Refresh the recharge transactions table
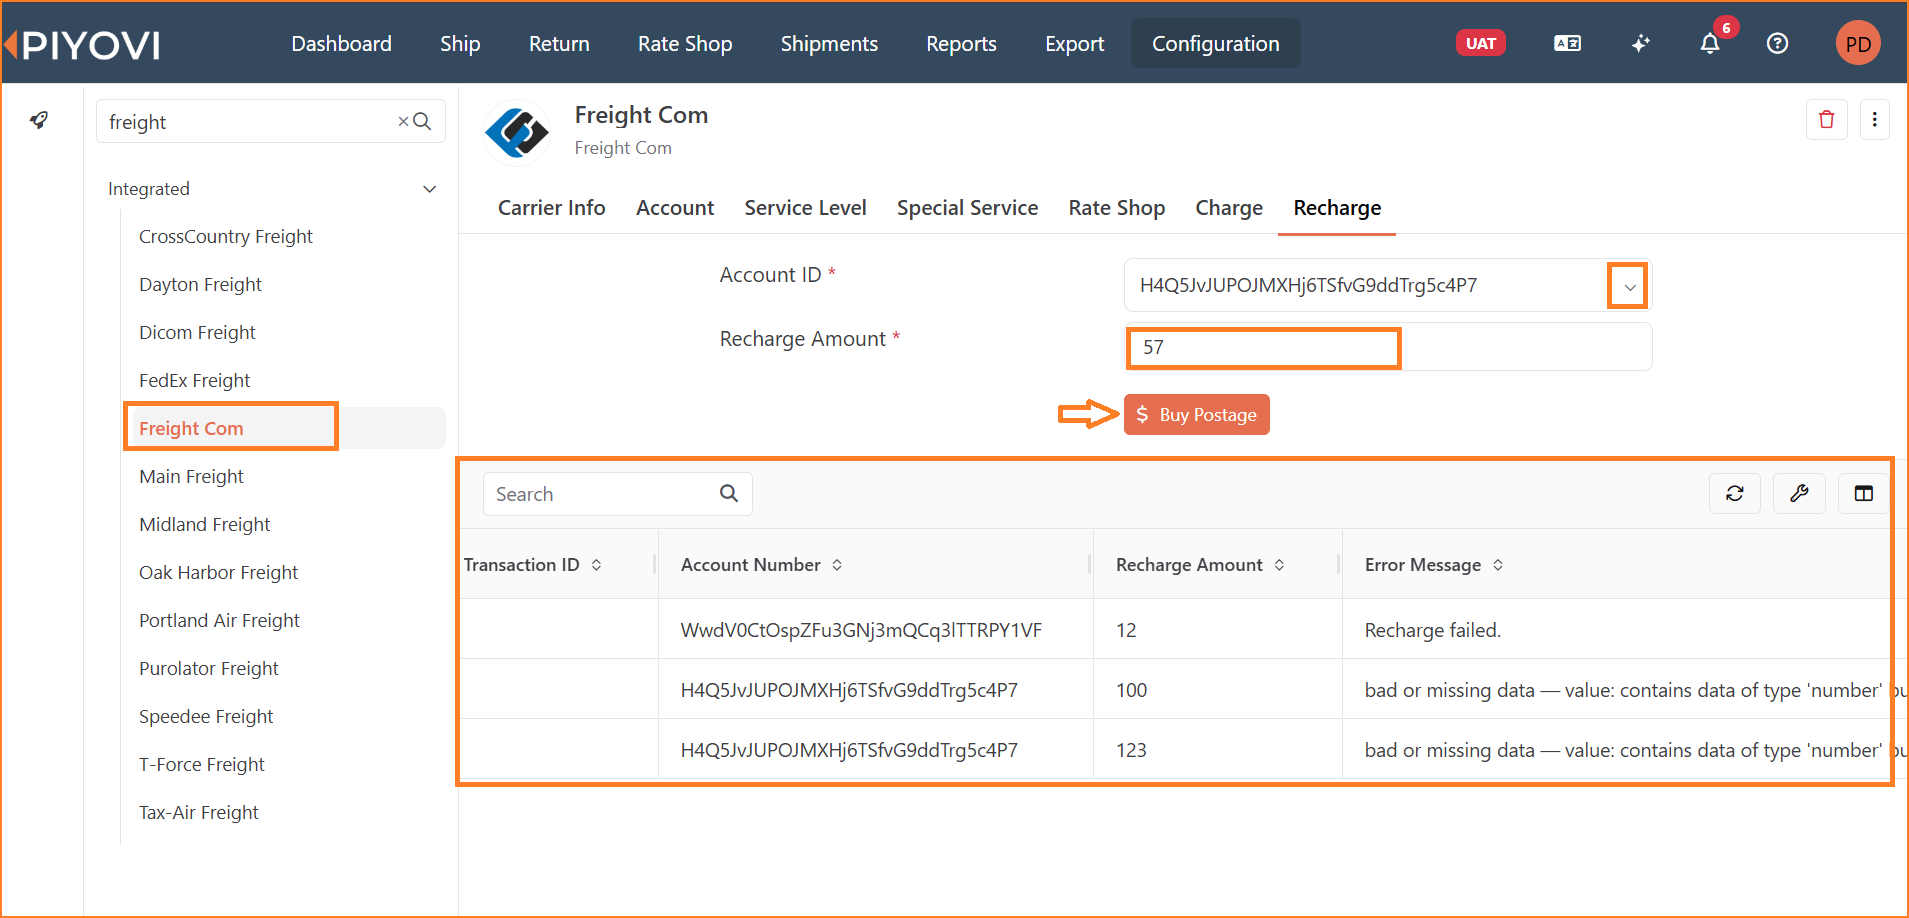 tap(1735, 494)
